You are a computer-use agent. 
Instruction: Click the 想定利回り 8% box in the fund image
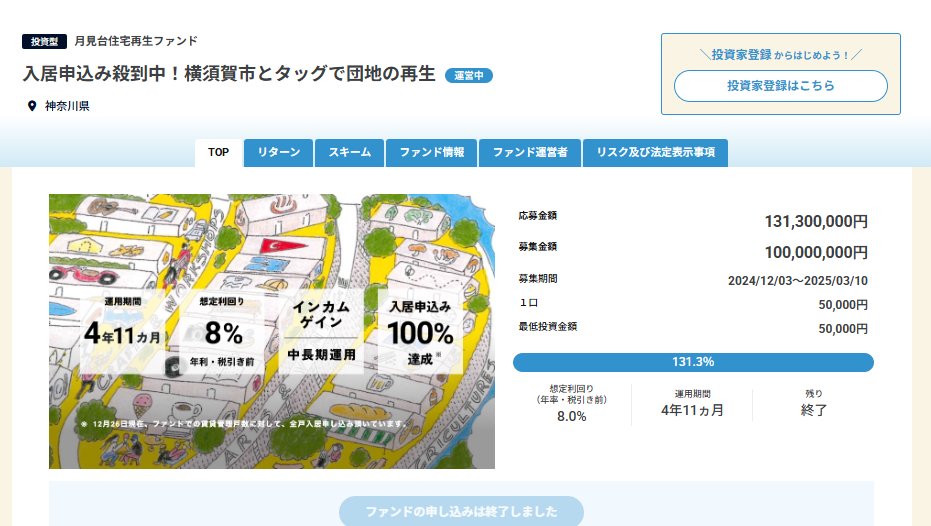(222, 331)
